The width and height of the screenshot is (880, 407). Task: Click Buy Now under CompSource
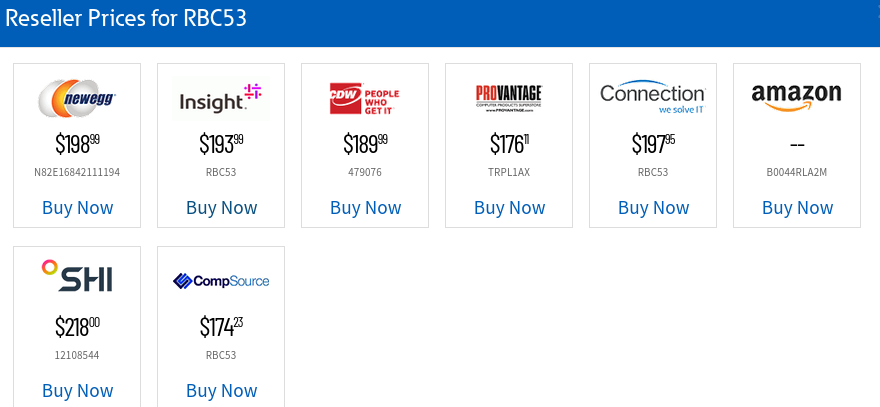(x=221, y=390)
